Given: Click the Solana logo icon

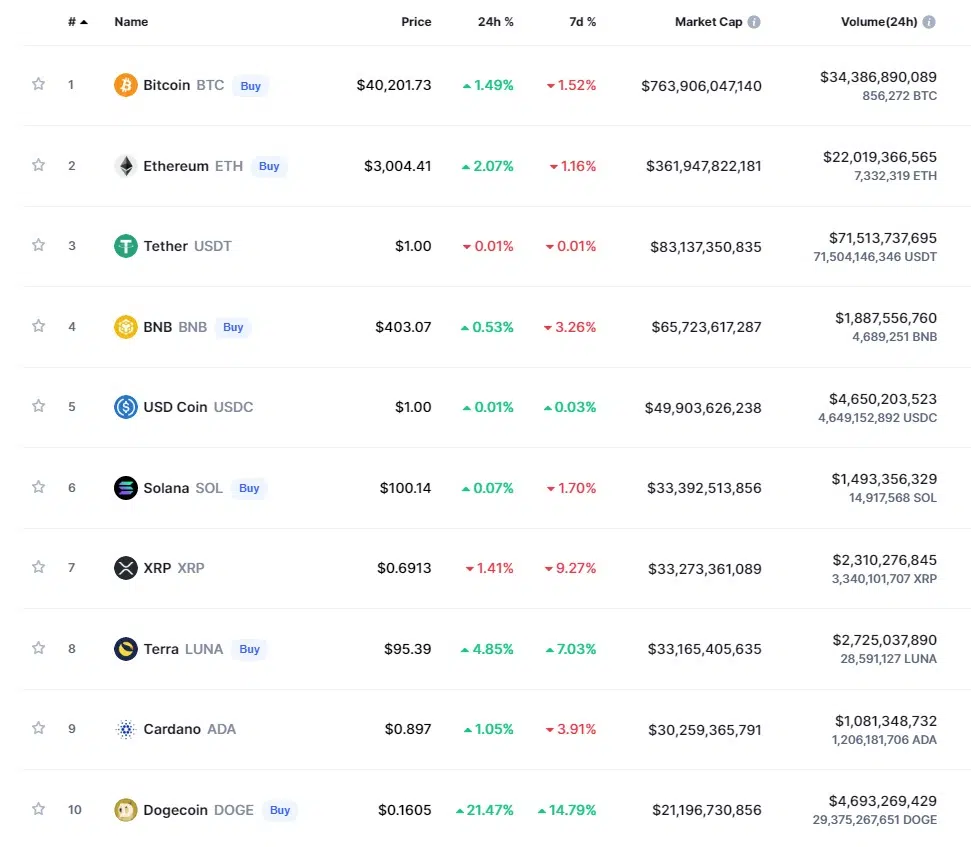Looking at the screenshot, I should (x=125, y=488).
